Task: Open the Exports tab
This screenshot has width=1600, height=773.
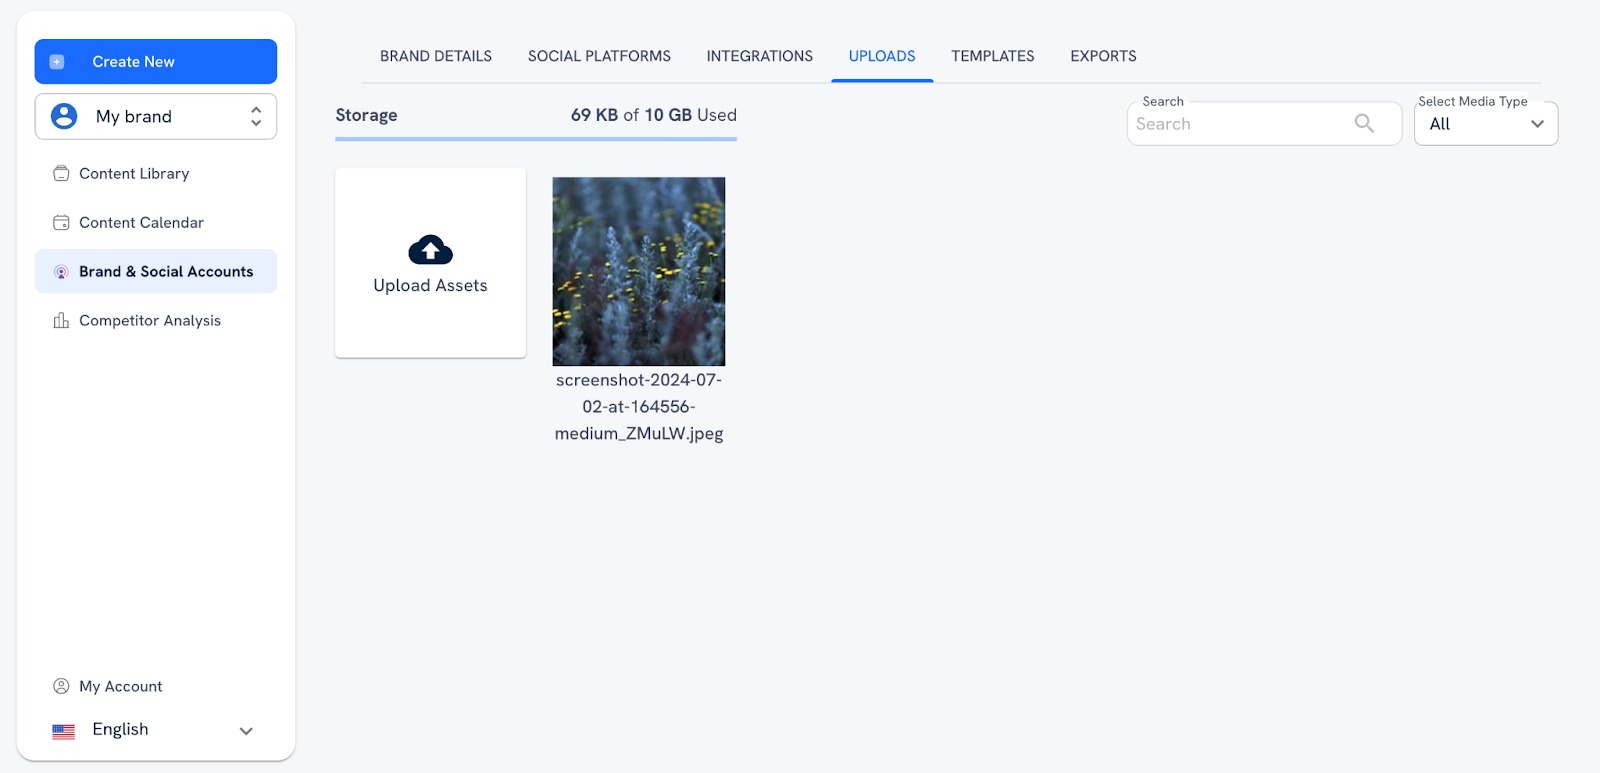Action: click(x=1103, y=56)
